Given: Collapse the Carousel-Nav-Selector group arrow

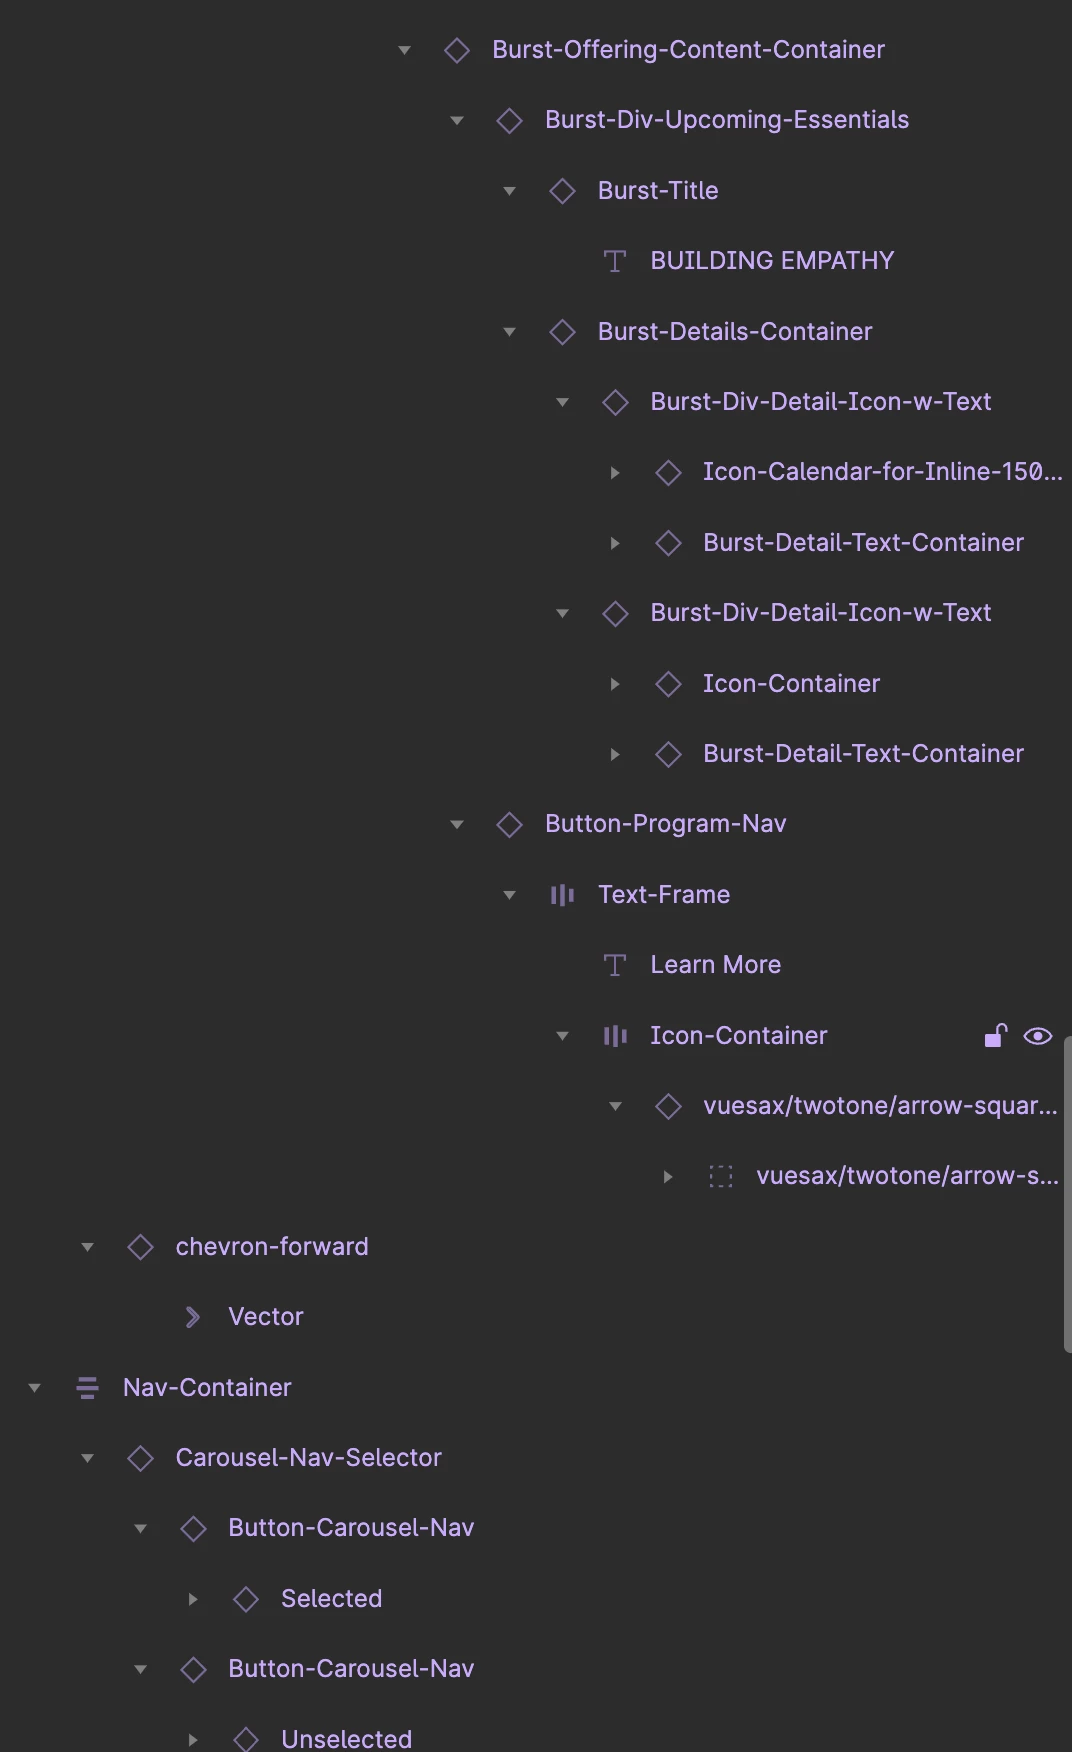Looking at the screenshot, I should (x=88, y=1458).
